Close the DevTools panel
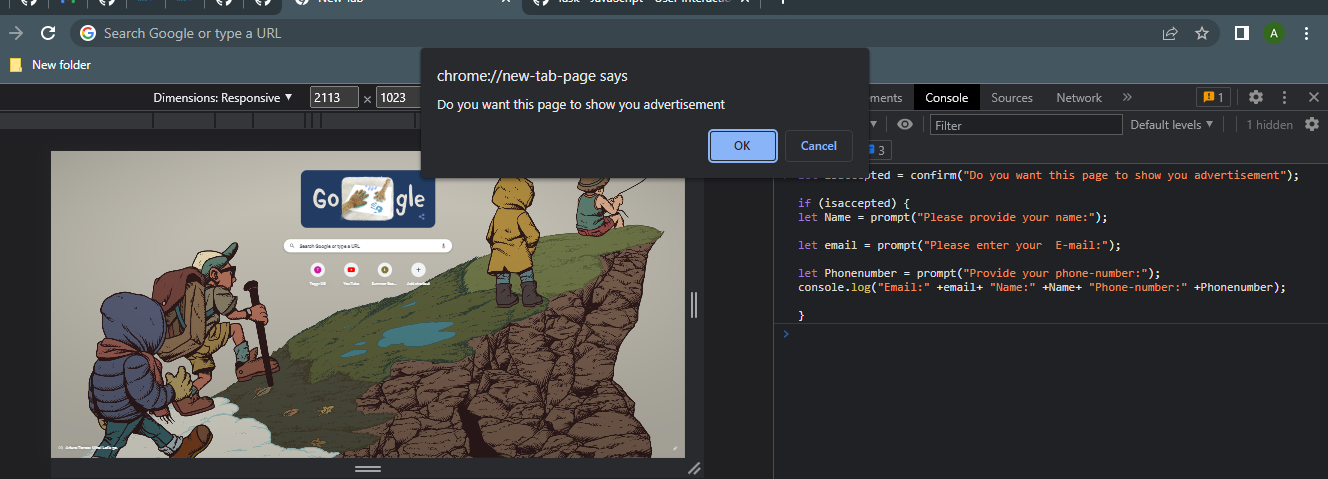Screen dimensions: 1328x479 1314,97
